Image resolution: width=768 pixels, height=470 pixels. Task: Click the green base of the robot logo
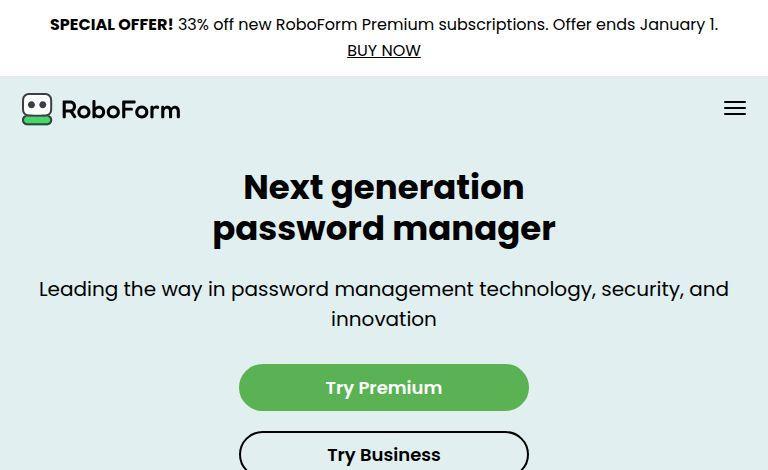point(37,120)
